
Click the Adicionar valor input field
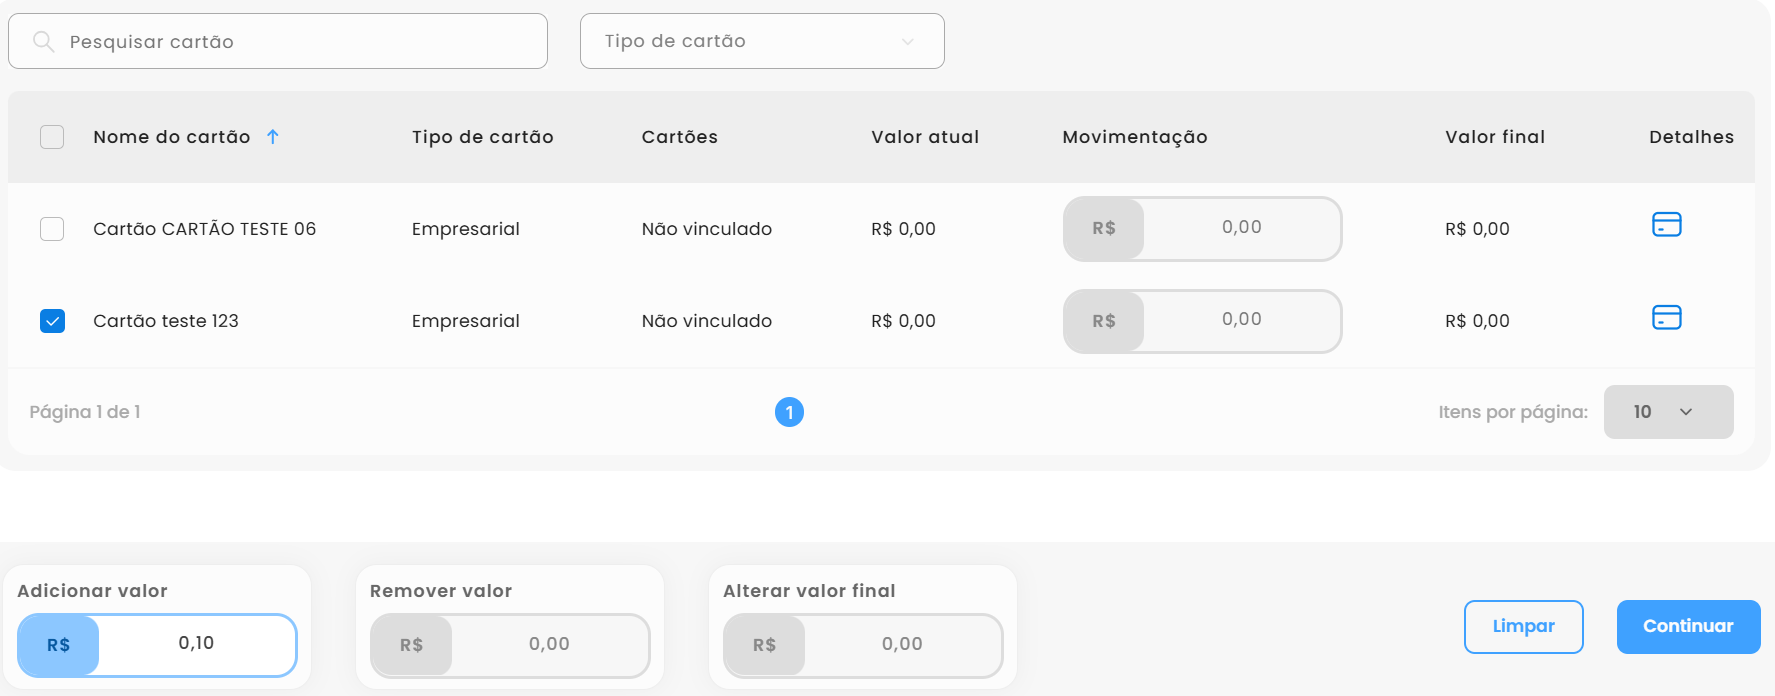(196, 644)
